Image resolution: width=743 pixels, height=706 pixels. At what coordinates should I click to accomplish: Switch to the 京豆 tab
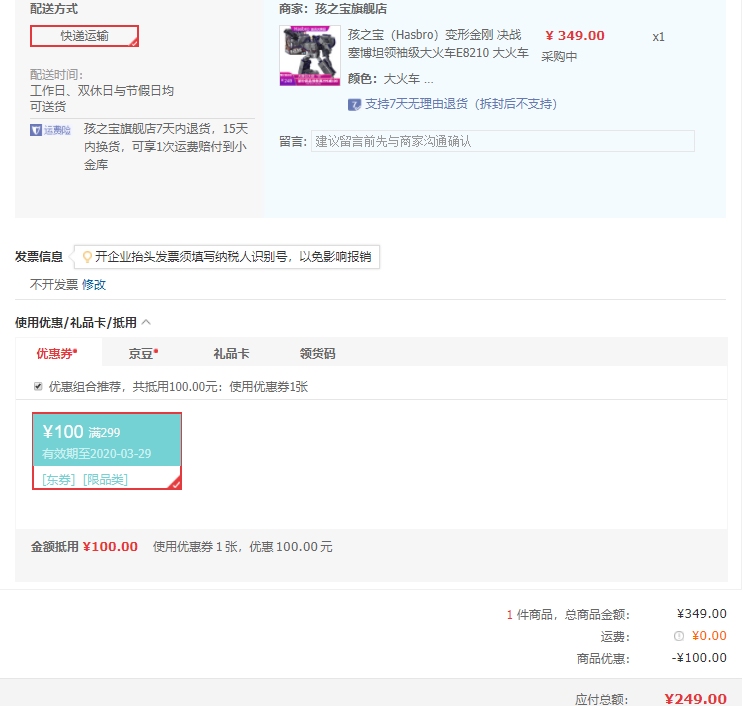pos(143,354)
